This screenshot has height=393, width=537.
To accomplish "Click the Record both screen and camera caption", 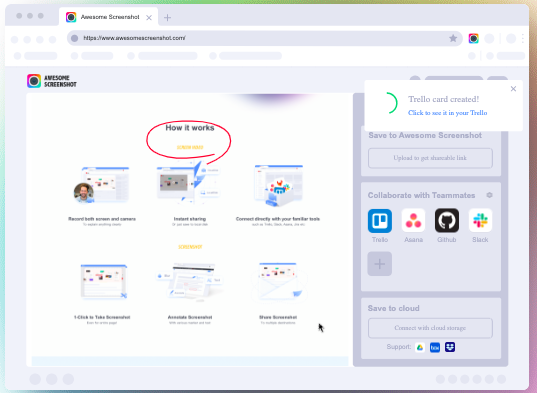I will [102, 219].
